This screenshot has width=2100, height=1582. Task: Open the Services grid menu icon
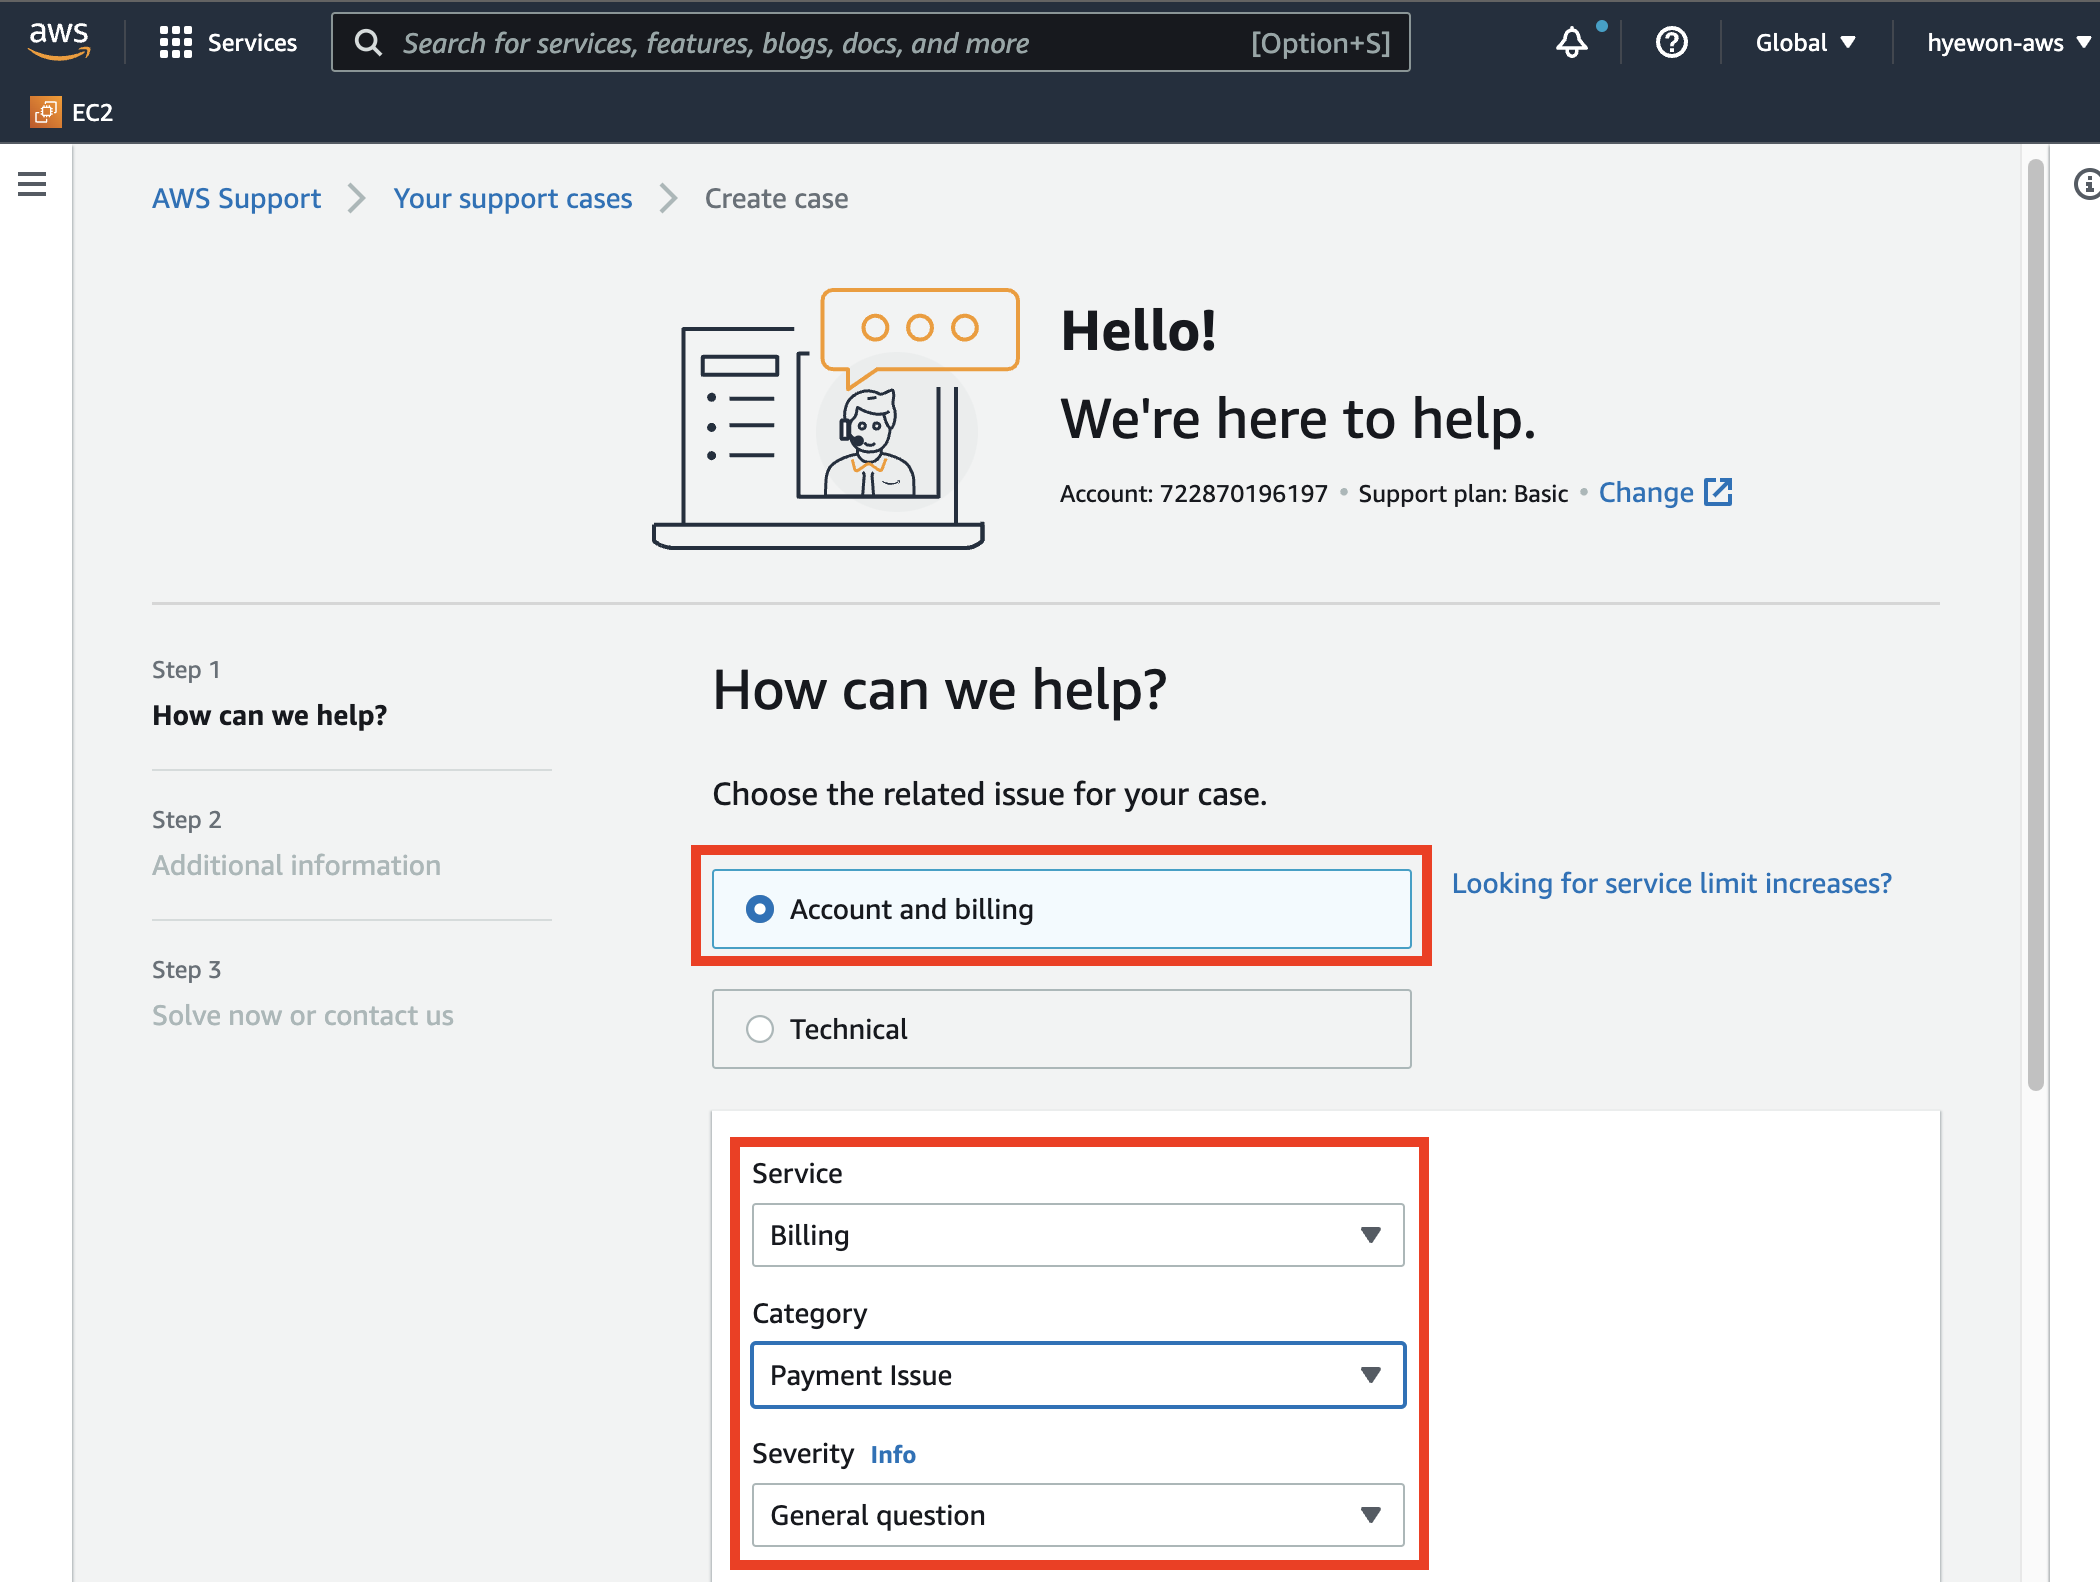(175, 42)
